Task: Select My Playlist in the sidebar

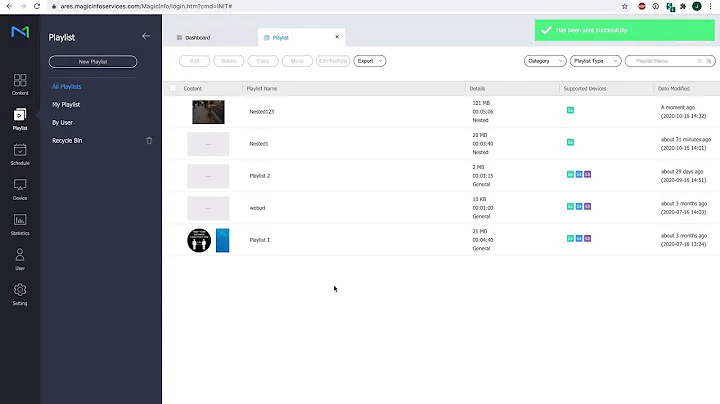Action: tap(66, 105)
